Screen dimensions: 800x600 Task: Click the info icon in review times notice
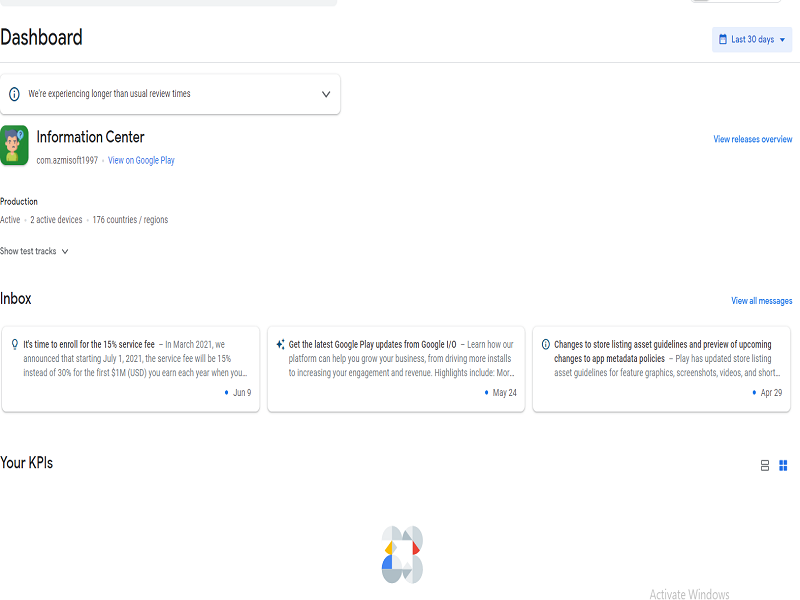pos(14,94)
